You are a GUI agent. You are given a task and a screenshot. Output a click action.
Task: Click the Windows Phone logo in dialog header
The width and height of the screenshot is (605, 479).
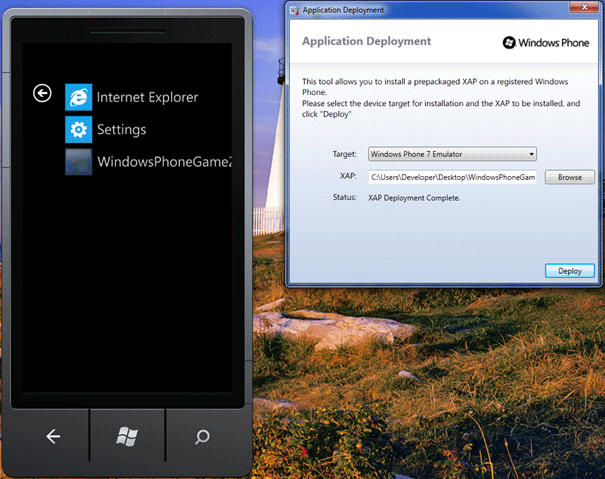[x=546, y=42]
